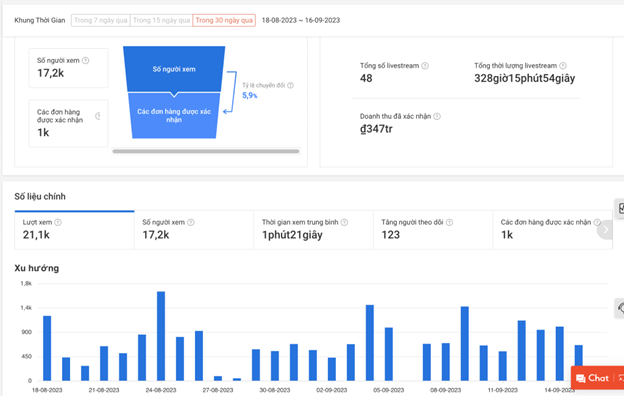The width and height of the screenshot is (624, 396).
Task: Click help icon beside Tổng thời lượng livestream
Action: (563, 66)
